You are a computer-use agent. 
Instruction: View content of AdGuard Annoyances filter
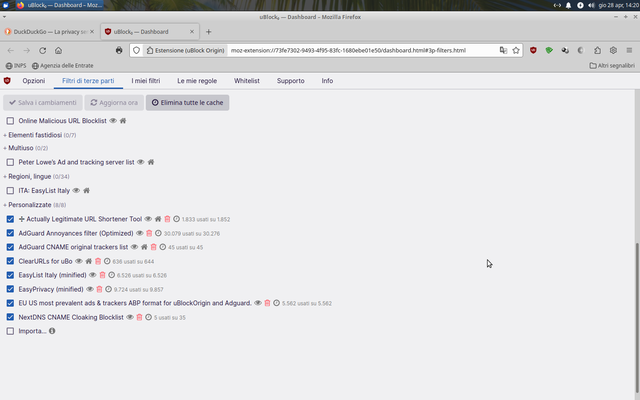pyautogui.click(x=140, y=233)
